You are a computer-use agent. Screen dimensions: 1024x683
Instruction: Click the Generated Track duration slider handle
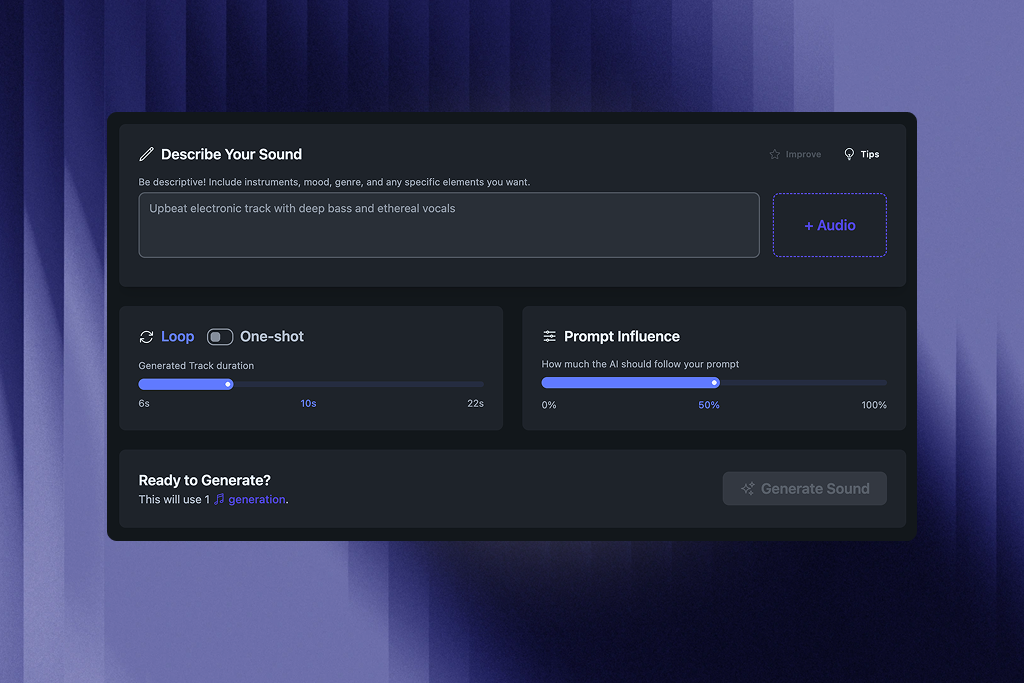(x=228, y=384)
